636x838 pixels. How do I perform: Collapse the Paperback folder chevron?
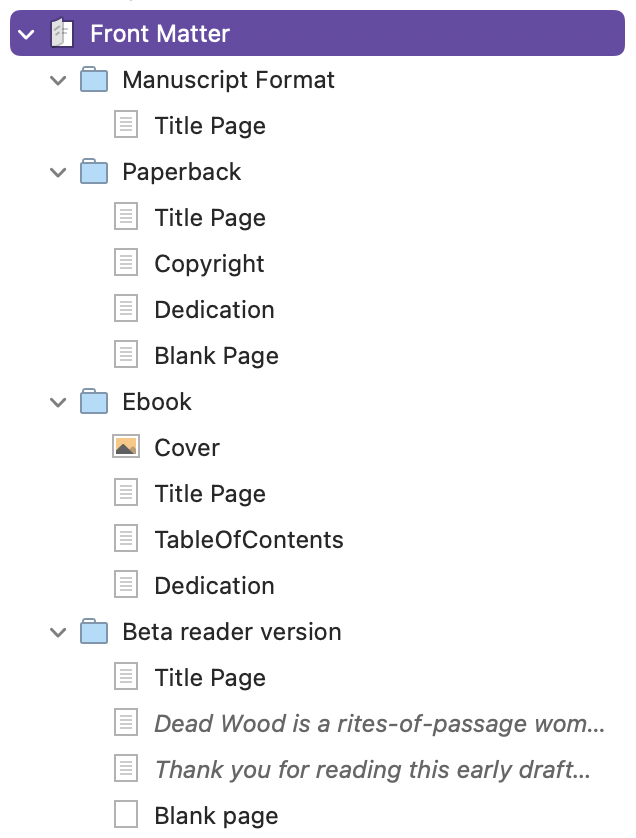coord(58,173)
